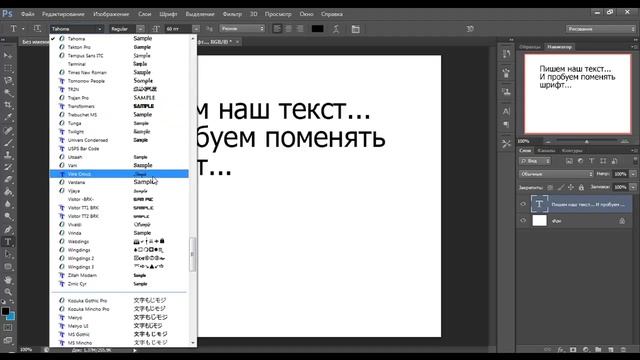This screenshot has height=360, width=640.
Task: Align text left in options bar
Action: [277, 29]
